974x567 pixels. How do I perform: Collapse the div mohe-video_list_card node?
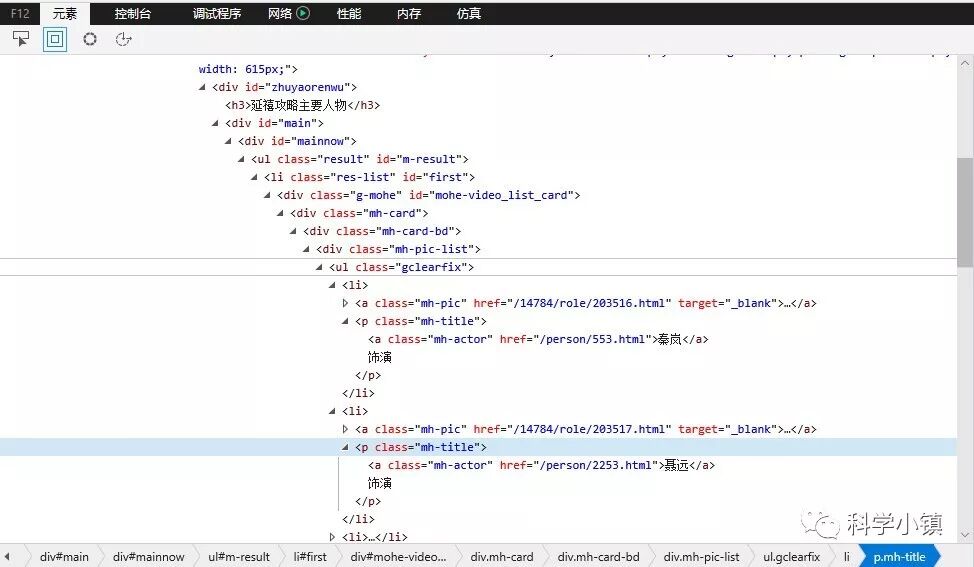[267, 195]
